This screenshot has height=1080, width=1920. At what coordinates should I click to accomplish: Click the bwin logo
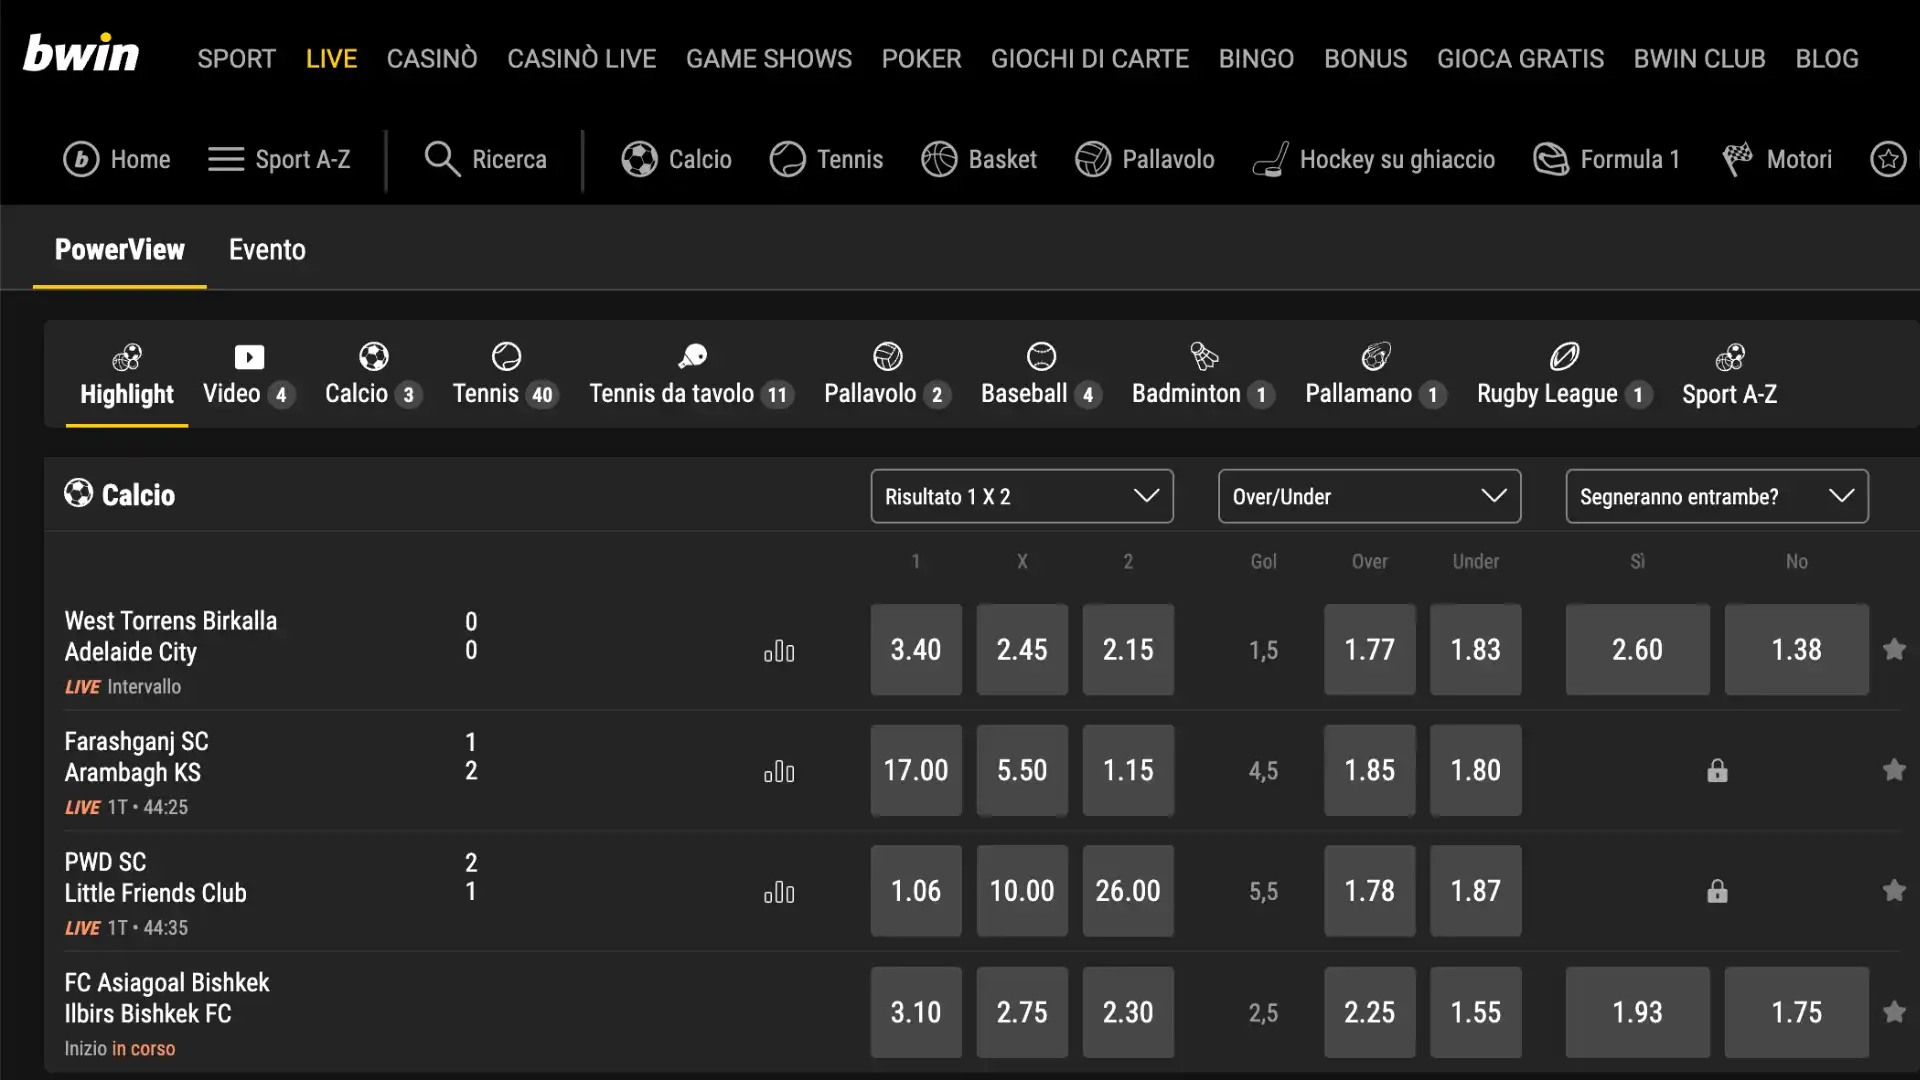point(81,54)
